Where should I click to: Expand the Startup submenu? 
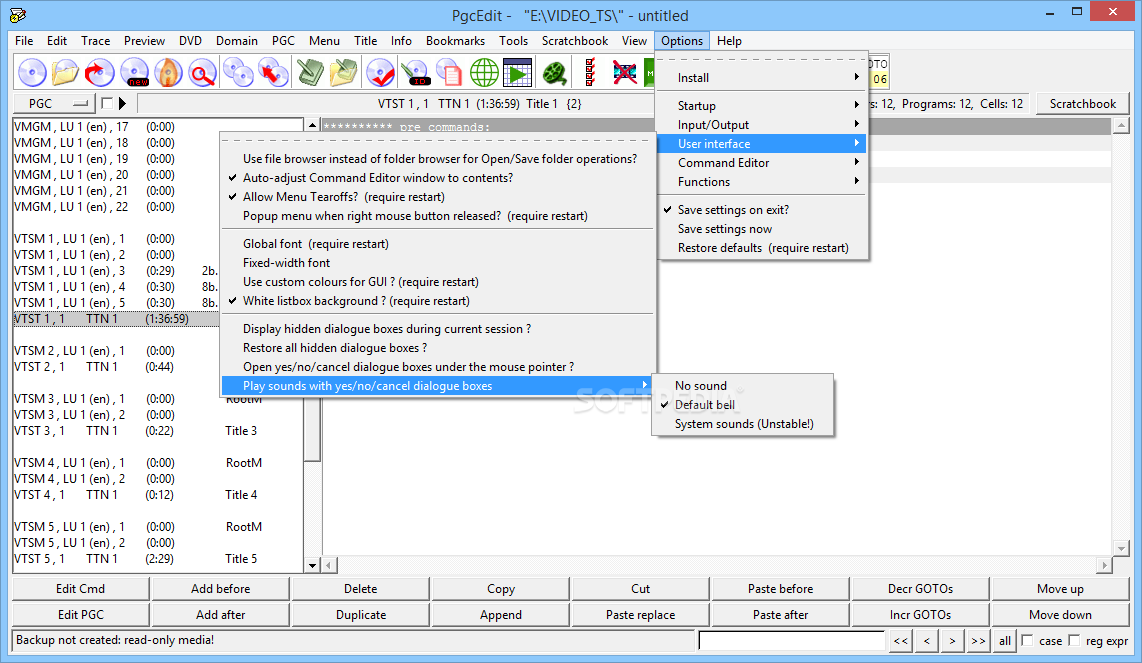coord(763,106)
